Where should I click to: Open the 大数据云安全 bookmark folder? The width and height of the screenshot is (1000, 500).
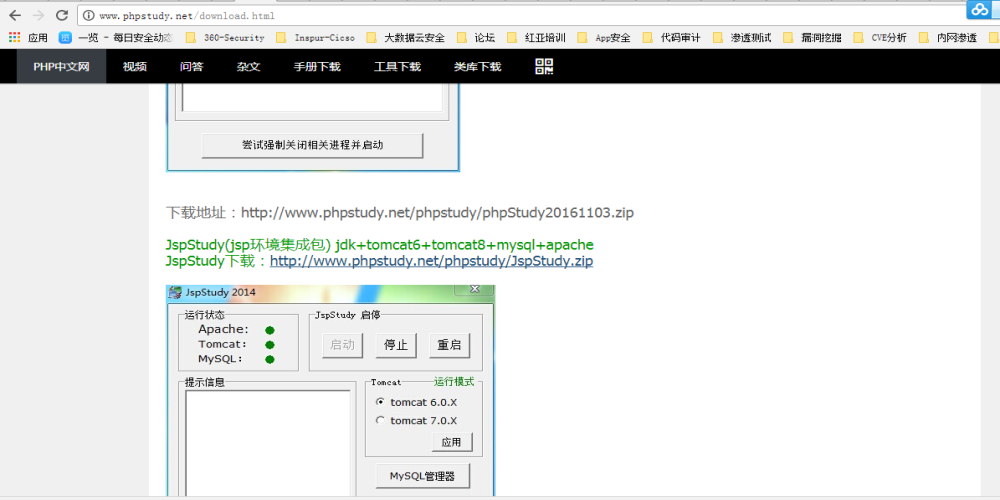[x=406, y=38]
